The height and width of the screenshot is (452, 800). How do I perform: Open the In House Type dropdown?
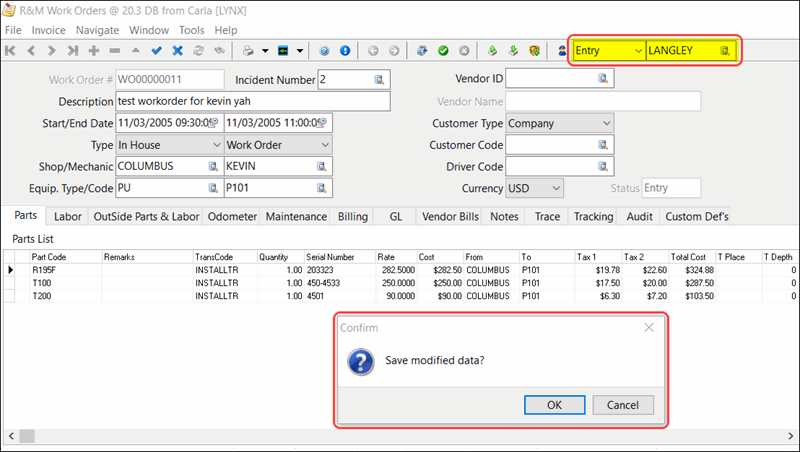coord(215,145)
